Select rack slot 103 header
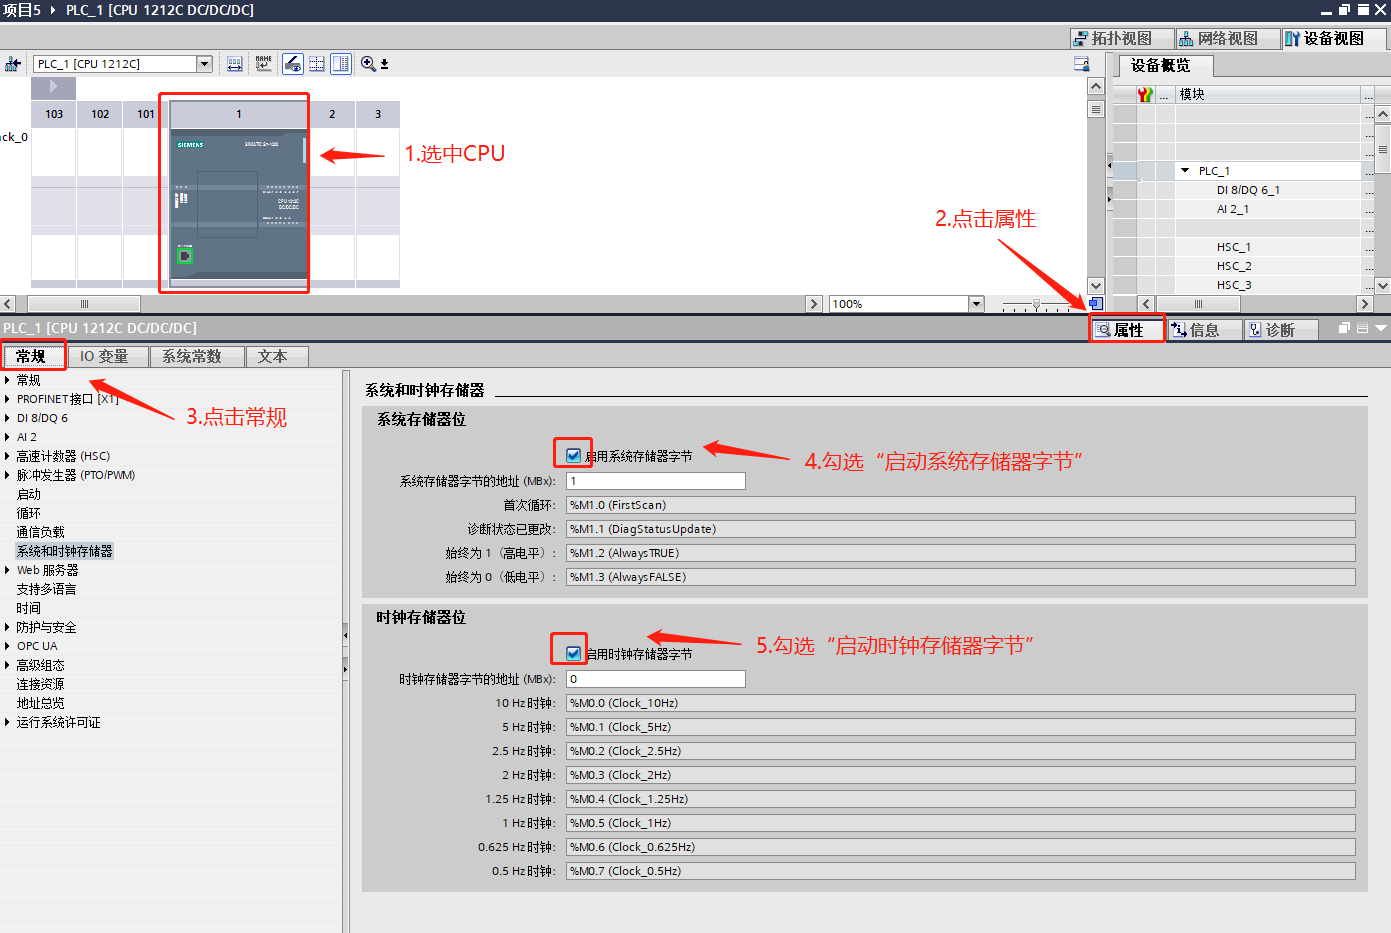This screenshot has height=933, width=1391. click(x=54, y=114)
